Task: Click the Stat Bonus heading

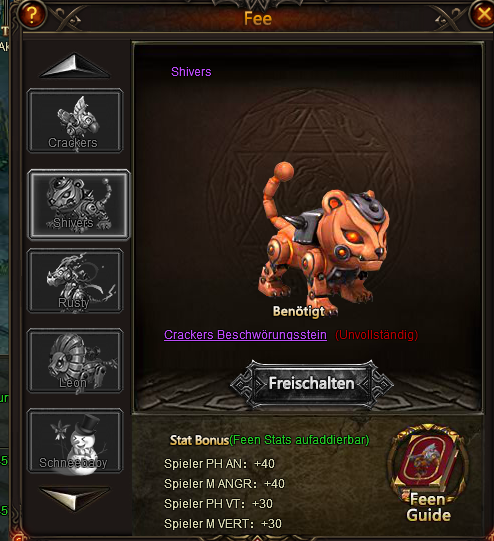Action: point(199,440)
